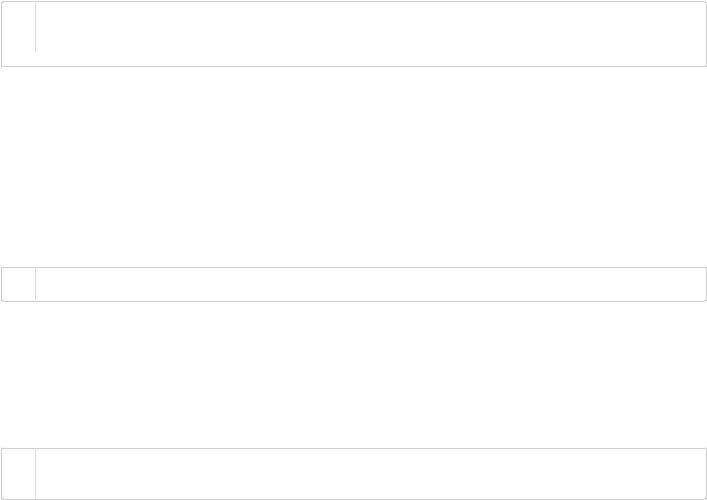Click the right edge of the bottom box

click(x=706, y=474)
